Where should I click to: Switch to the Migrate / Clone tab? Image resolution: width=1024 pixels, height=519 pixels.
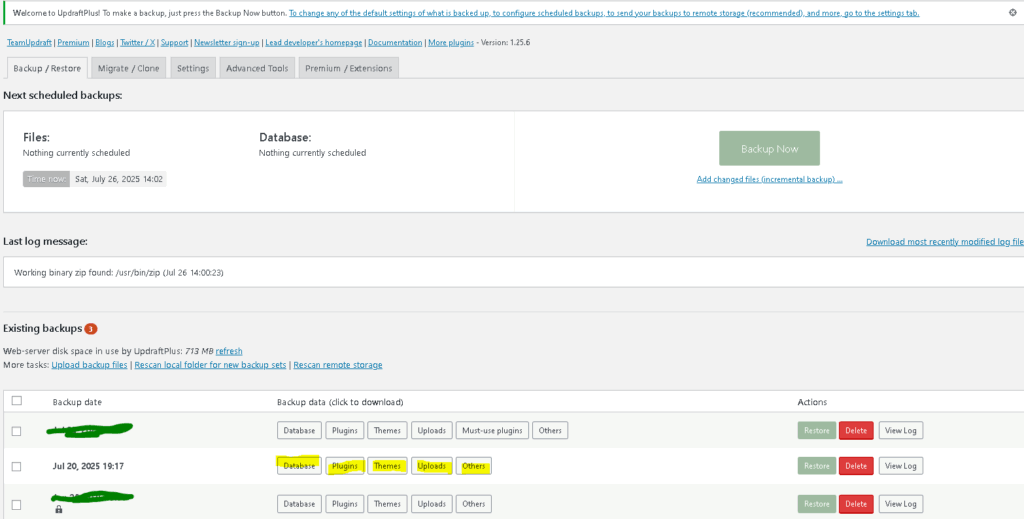click(129, 68)
